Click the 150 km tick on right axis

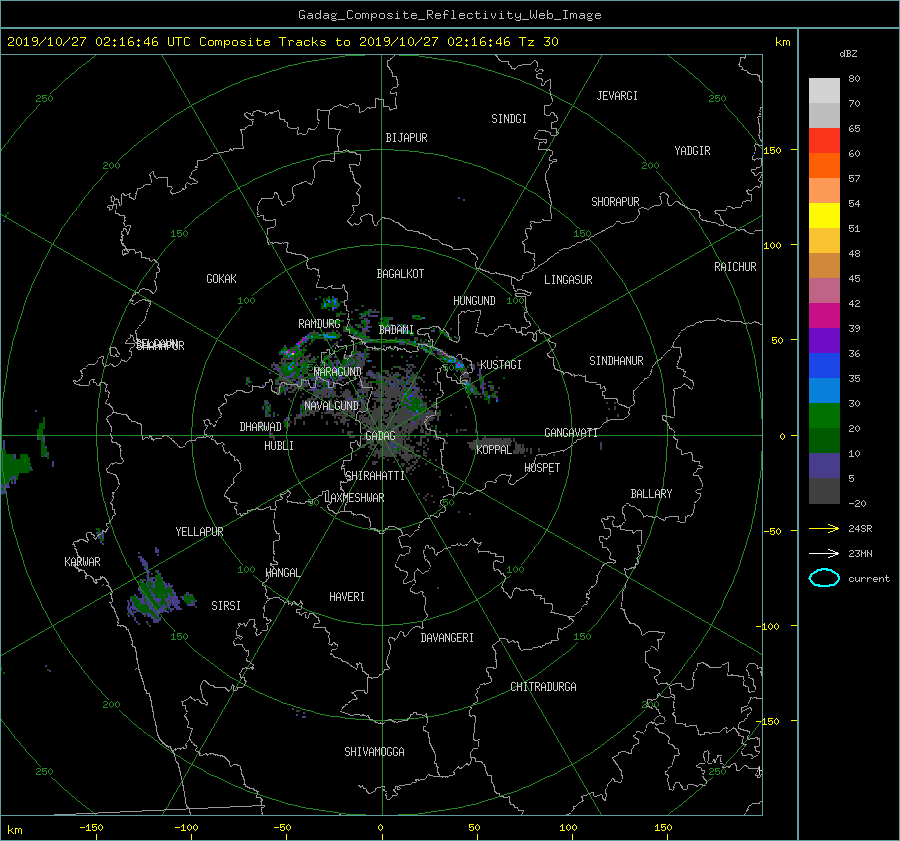[773, 150]
